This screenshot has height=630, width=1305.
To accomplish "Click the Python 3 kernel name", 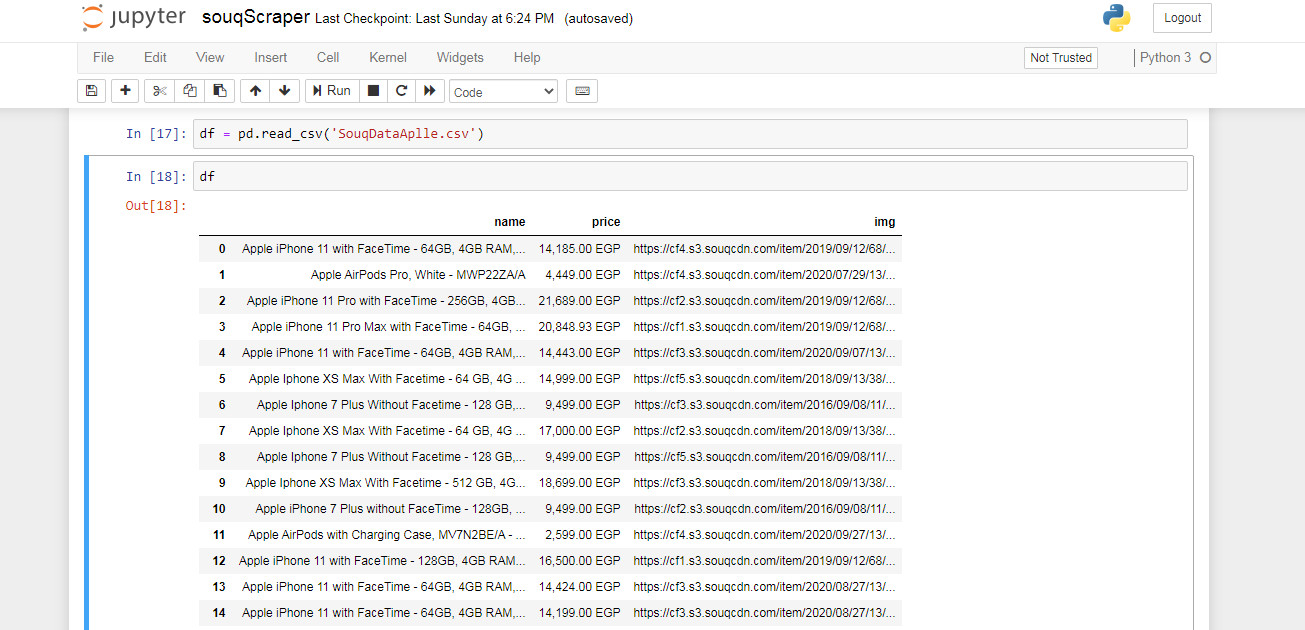I will pyautogui.click(x=1166, y=58).
